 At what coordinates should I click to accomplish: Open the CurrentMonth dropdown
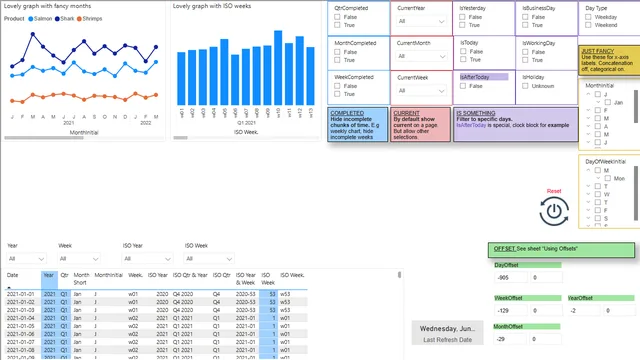click(x=421, y=56)
